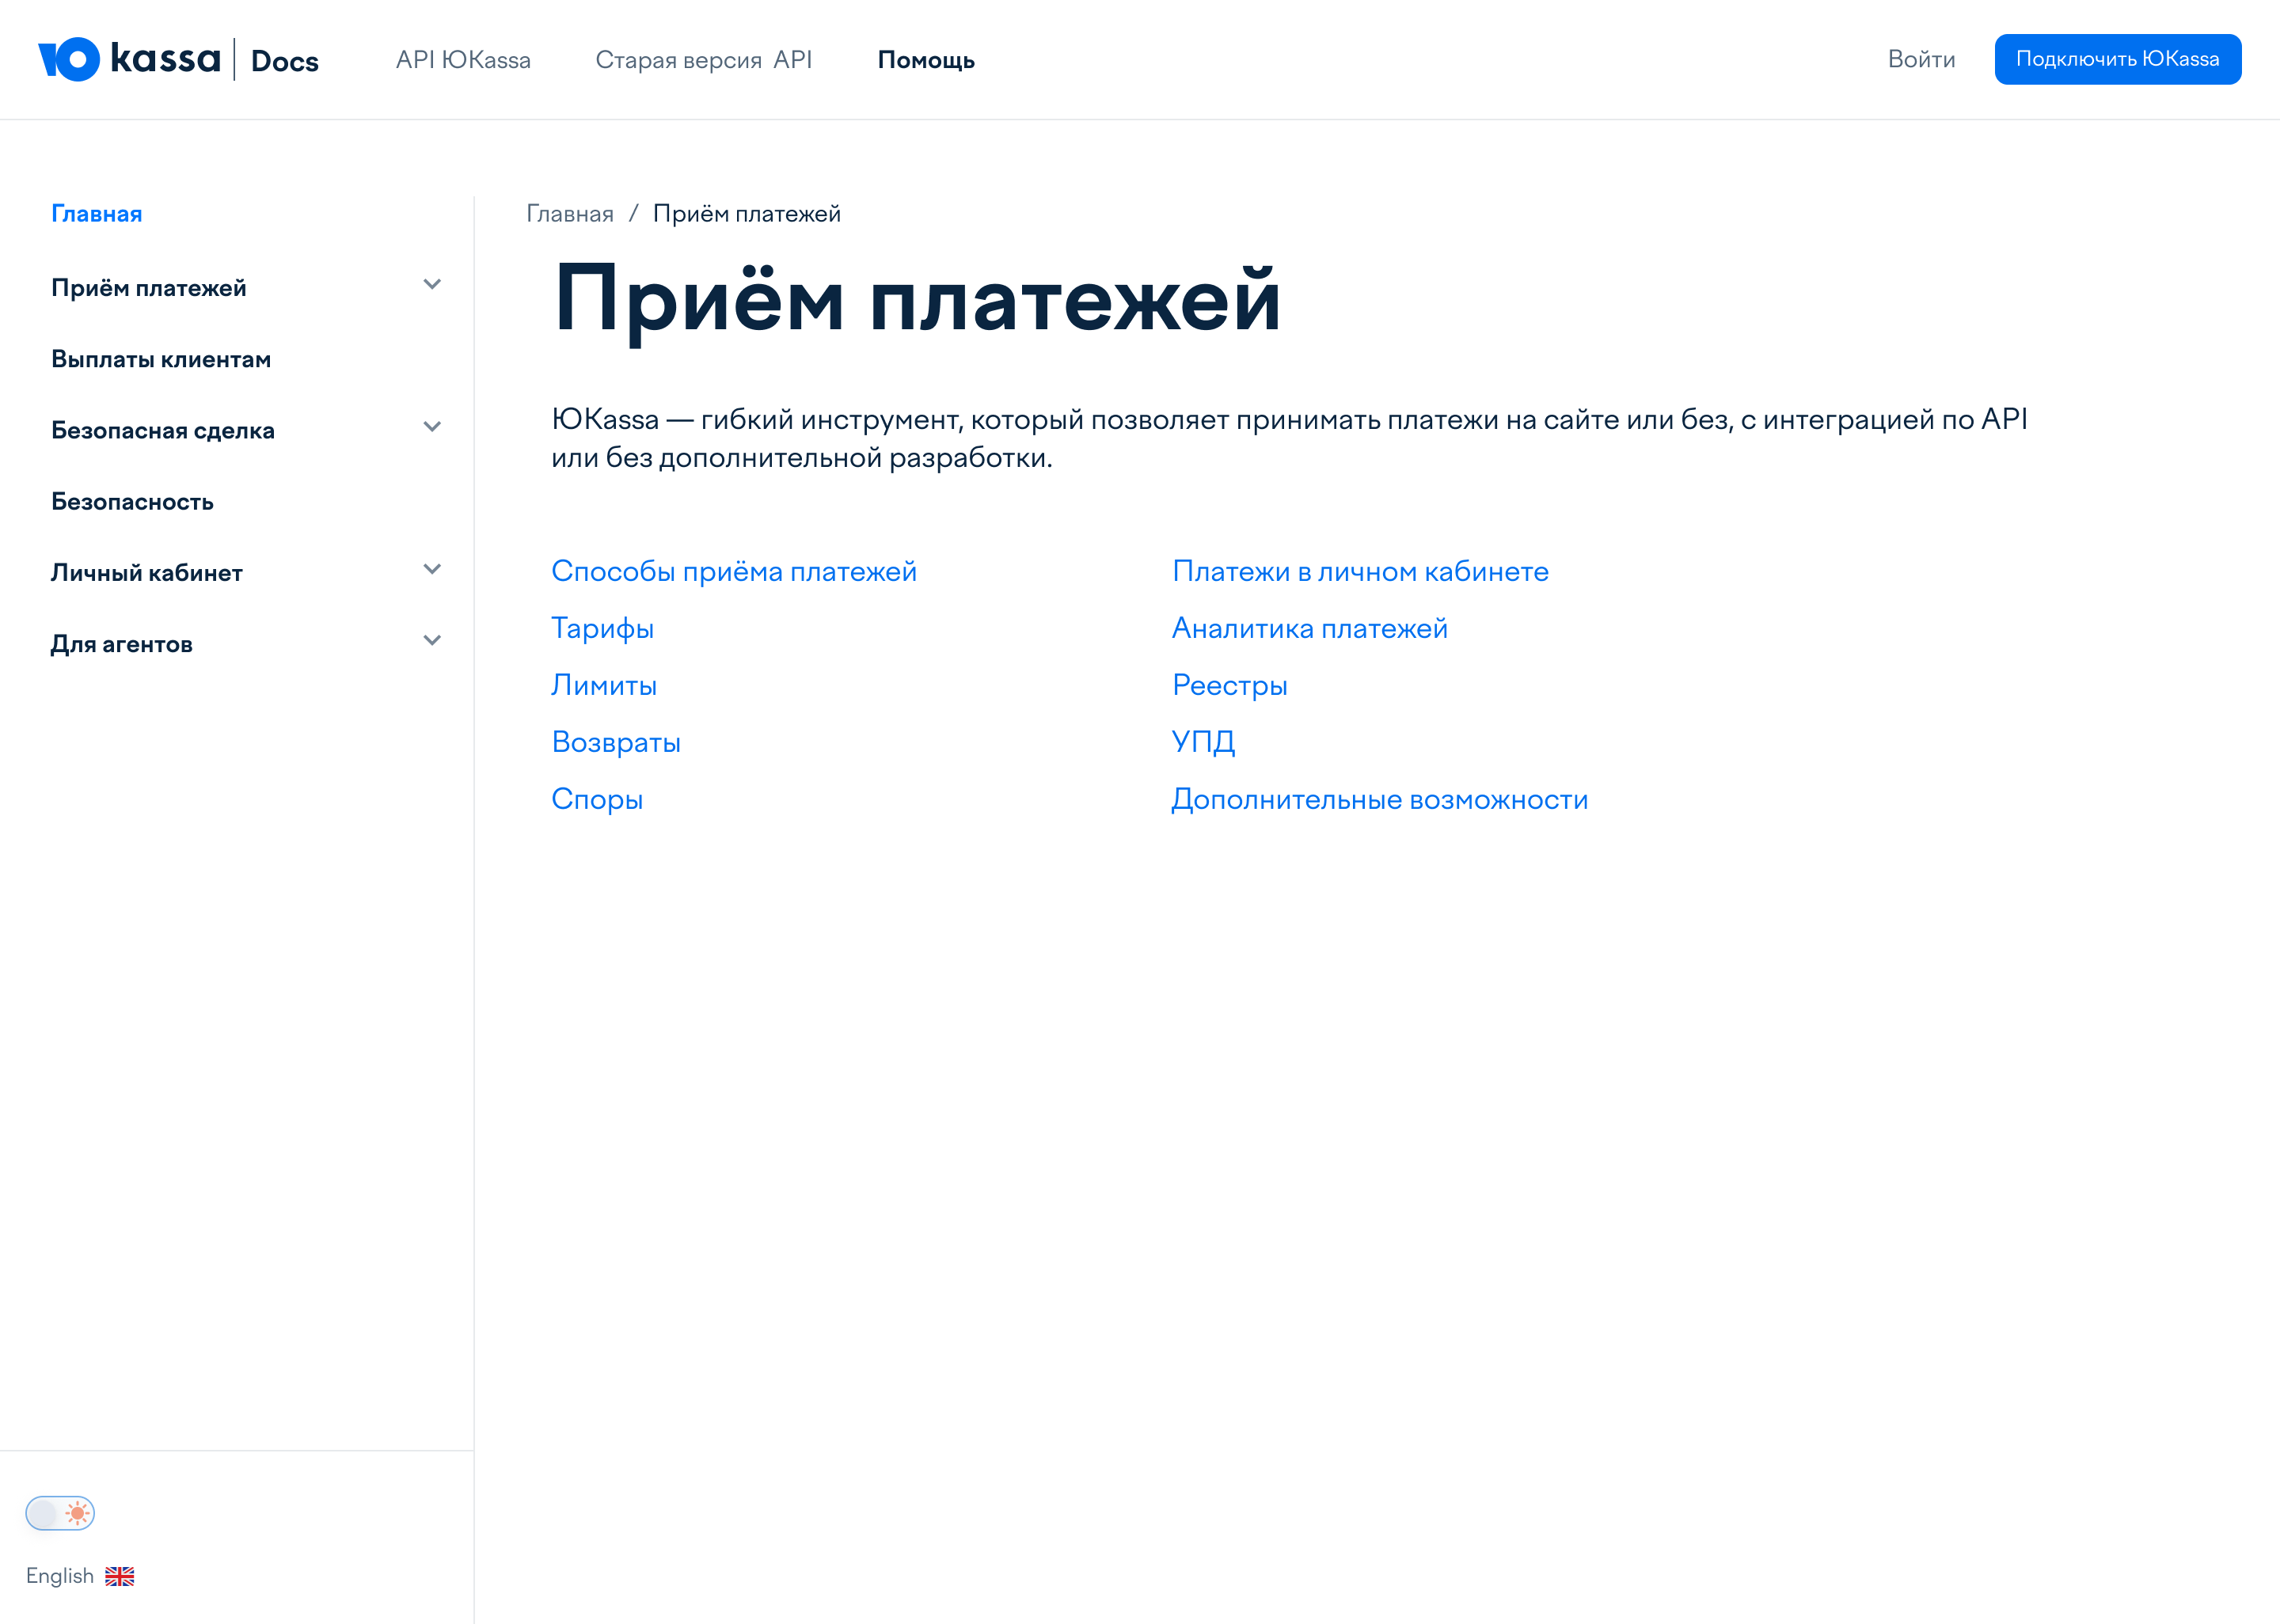The image size is (2280, 1624).
Task: Open the Лимиты link
Action: [604, 685]
